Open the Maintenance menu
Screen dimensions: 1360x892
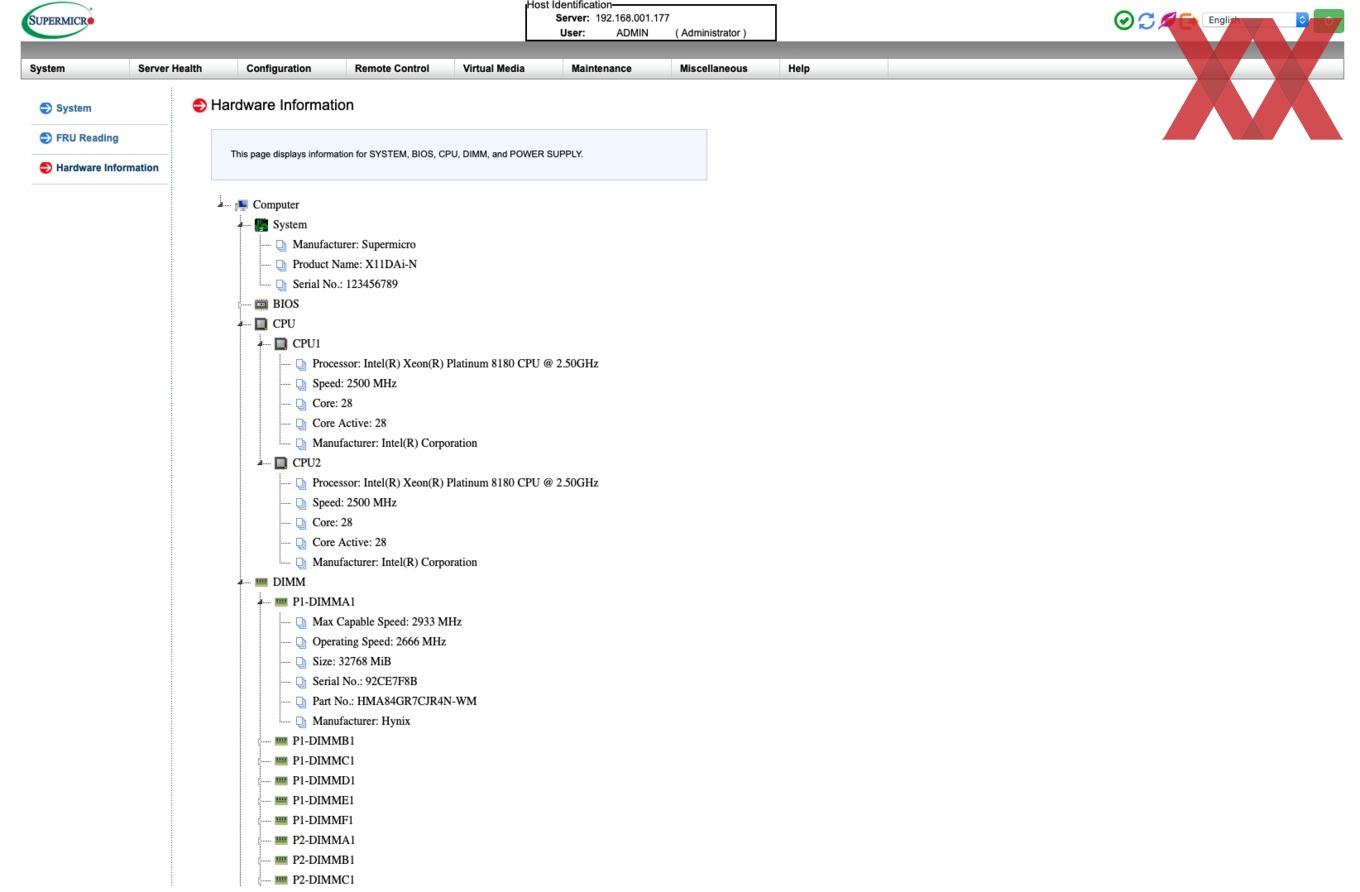(617, 69)
